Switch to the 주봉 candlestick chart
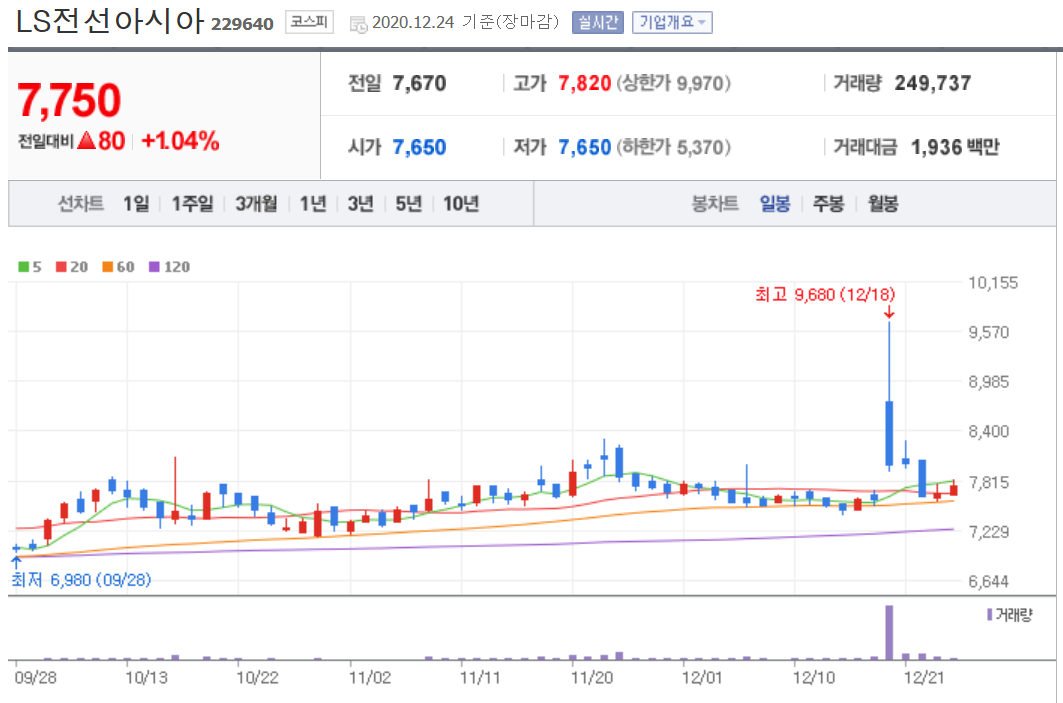The width and height of the screenshot is (1063, 703). (828, 203)
